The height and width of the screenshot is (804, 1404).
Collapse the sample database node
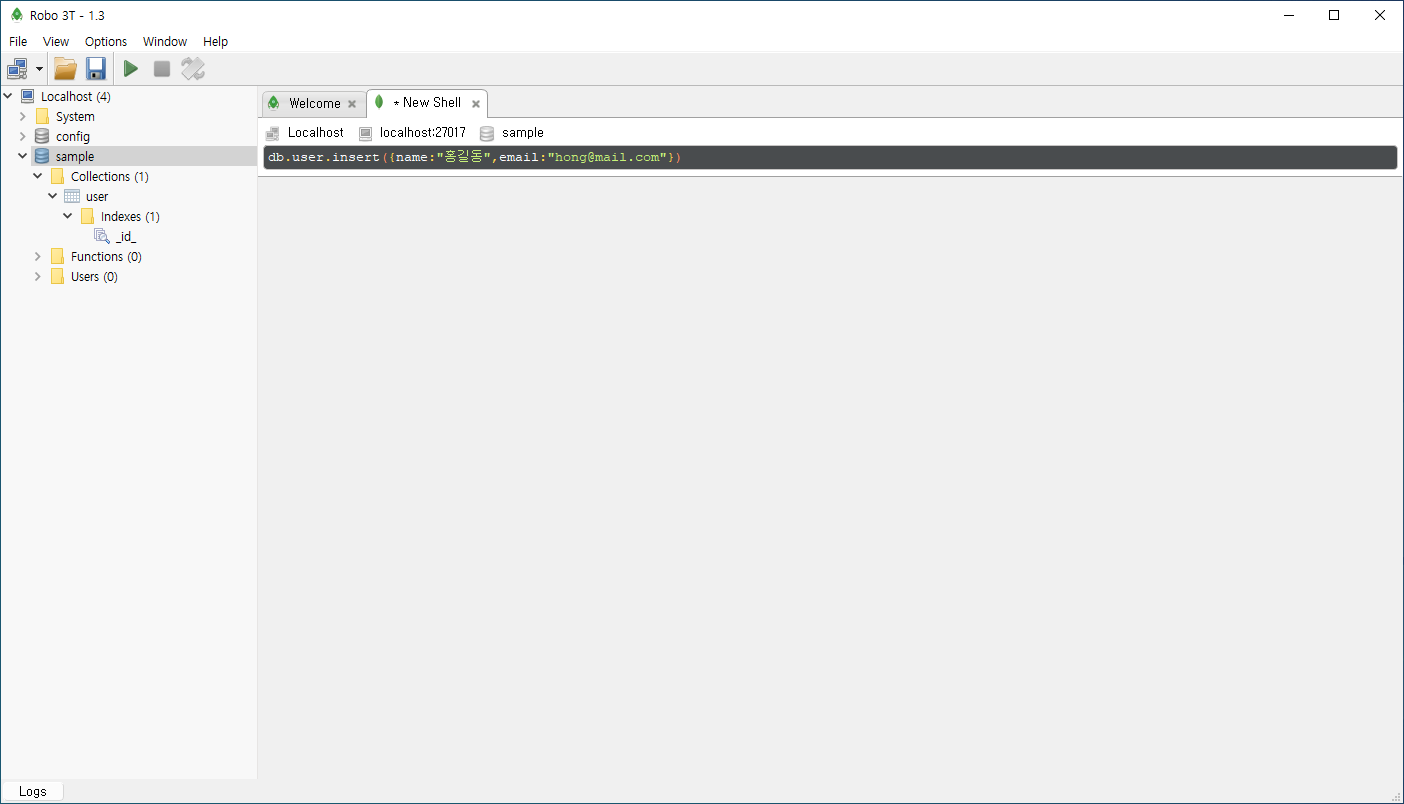pyautogui.click(x=23, y=156)
